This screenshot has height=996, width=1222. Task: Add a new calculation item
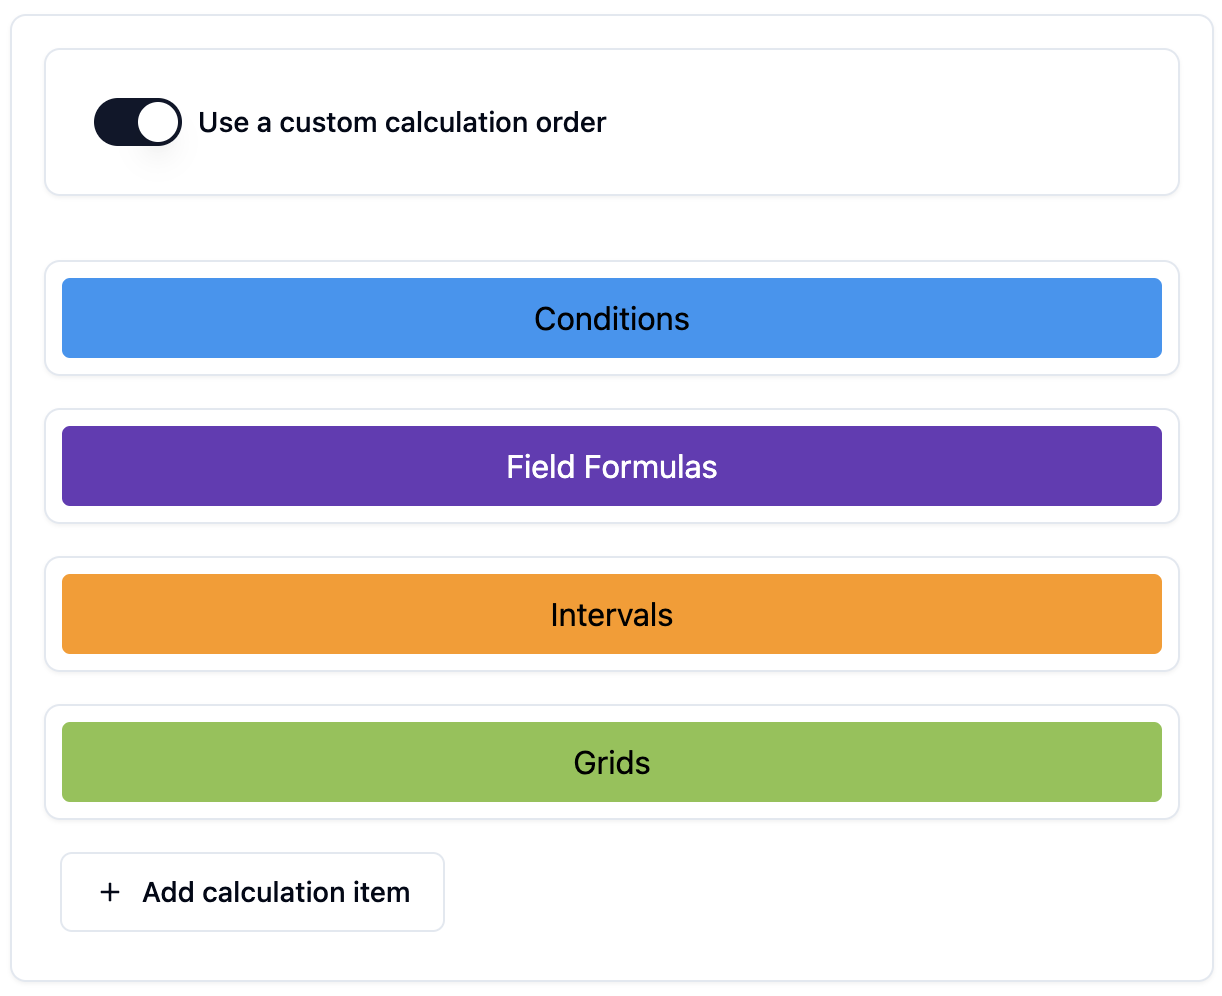pos(251,892)
